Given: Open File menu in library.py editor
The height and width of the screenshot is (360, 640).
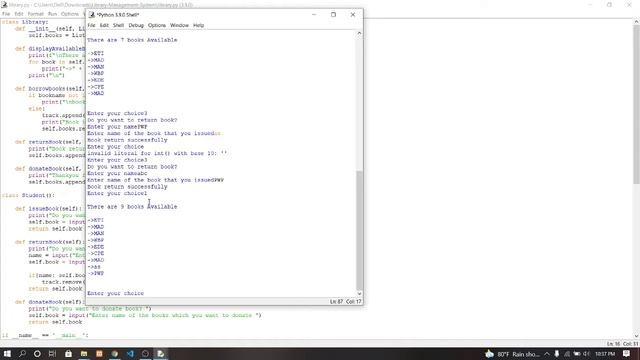Looking at the screenshot, I should 6,14.
